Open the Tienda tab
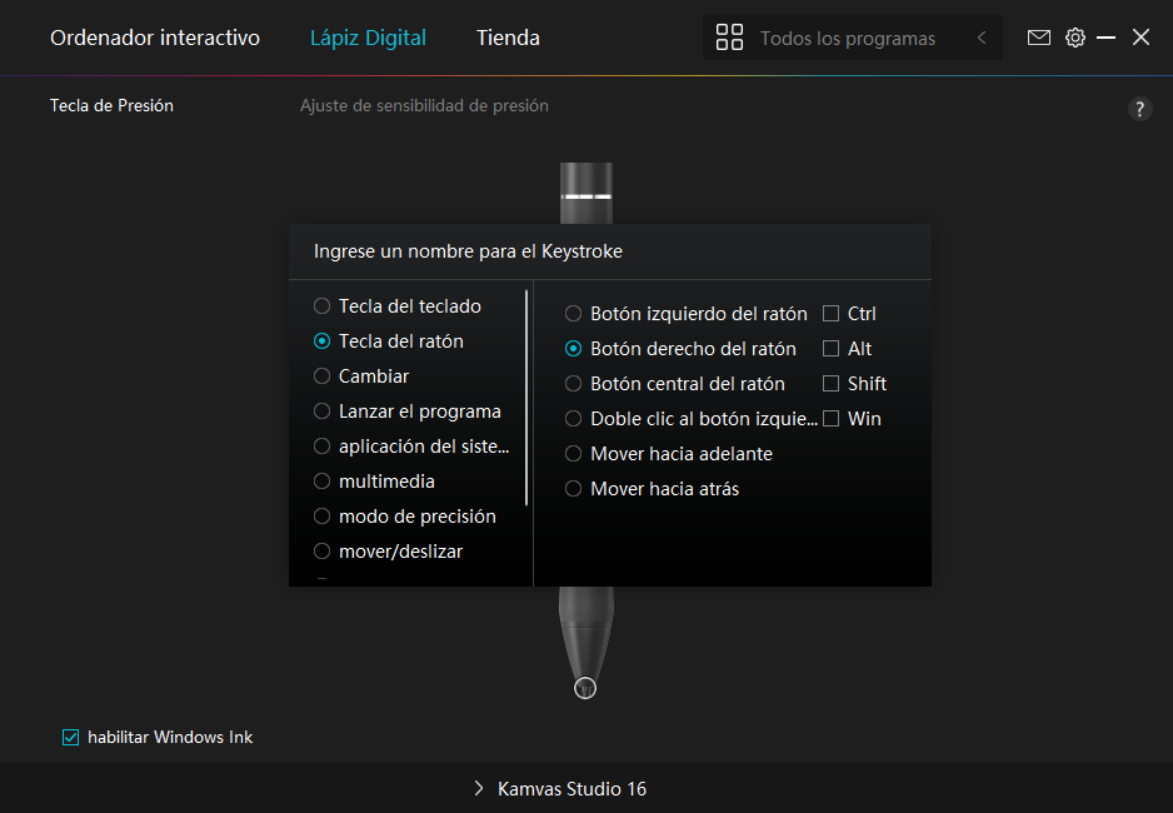1173x813 pixels. [x=508, y=38]
